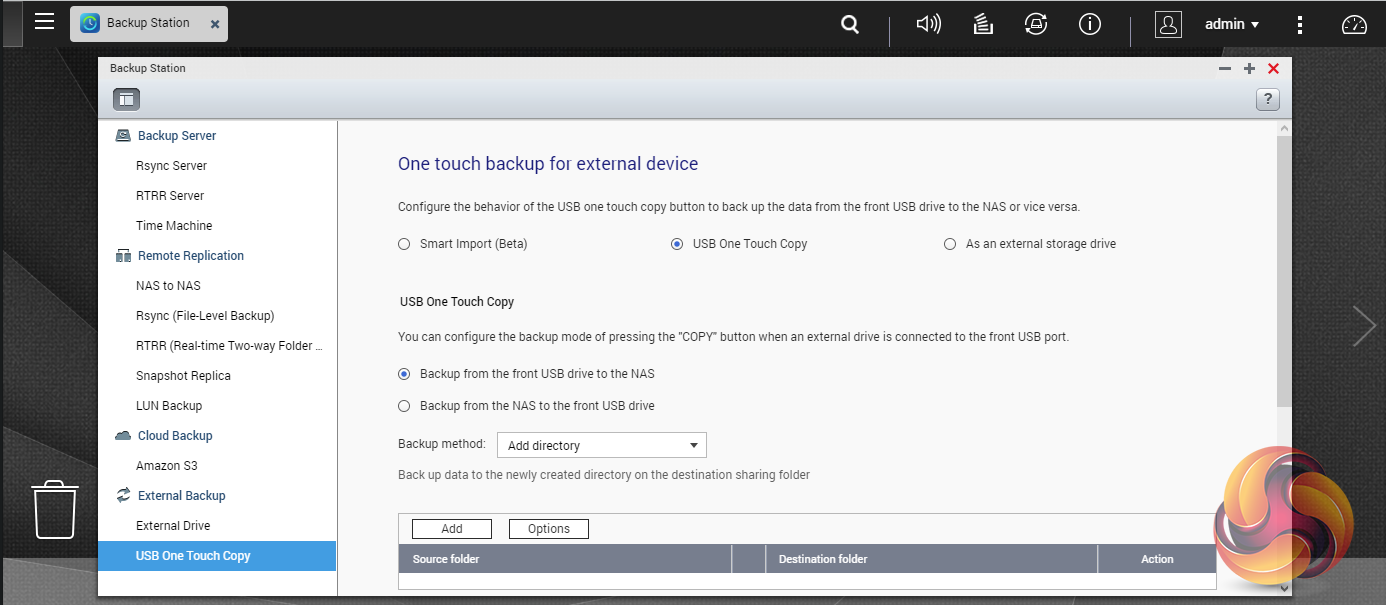Click the search magnifier icon

pyautogui.click(x=850, y=25)
